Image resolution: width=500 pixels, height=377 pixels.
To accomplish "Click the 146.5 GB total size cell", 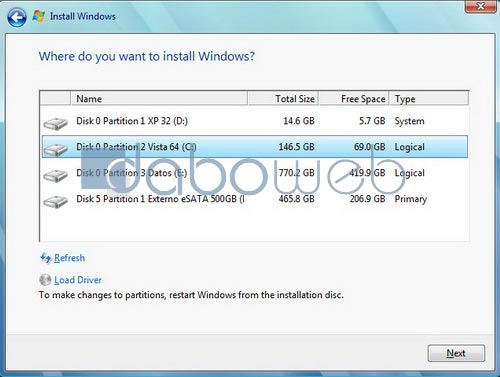I will (296, 147).
